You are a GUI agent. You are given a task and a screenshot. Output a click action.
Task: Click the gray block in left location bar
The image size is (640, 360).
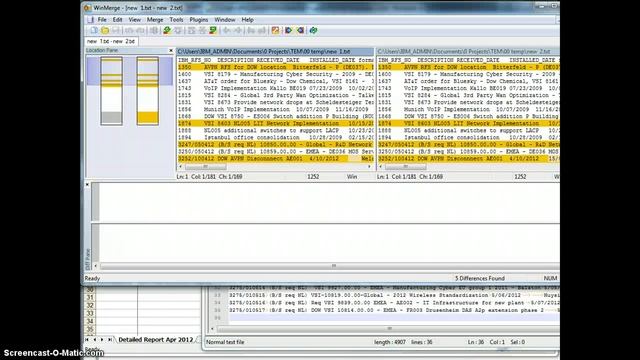[111, 118]
